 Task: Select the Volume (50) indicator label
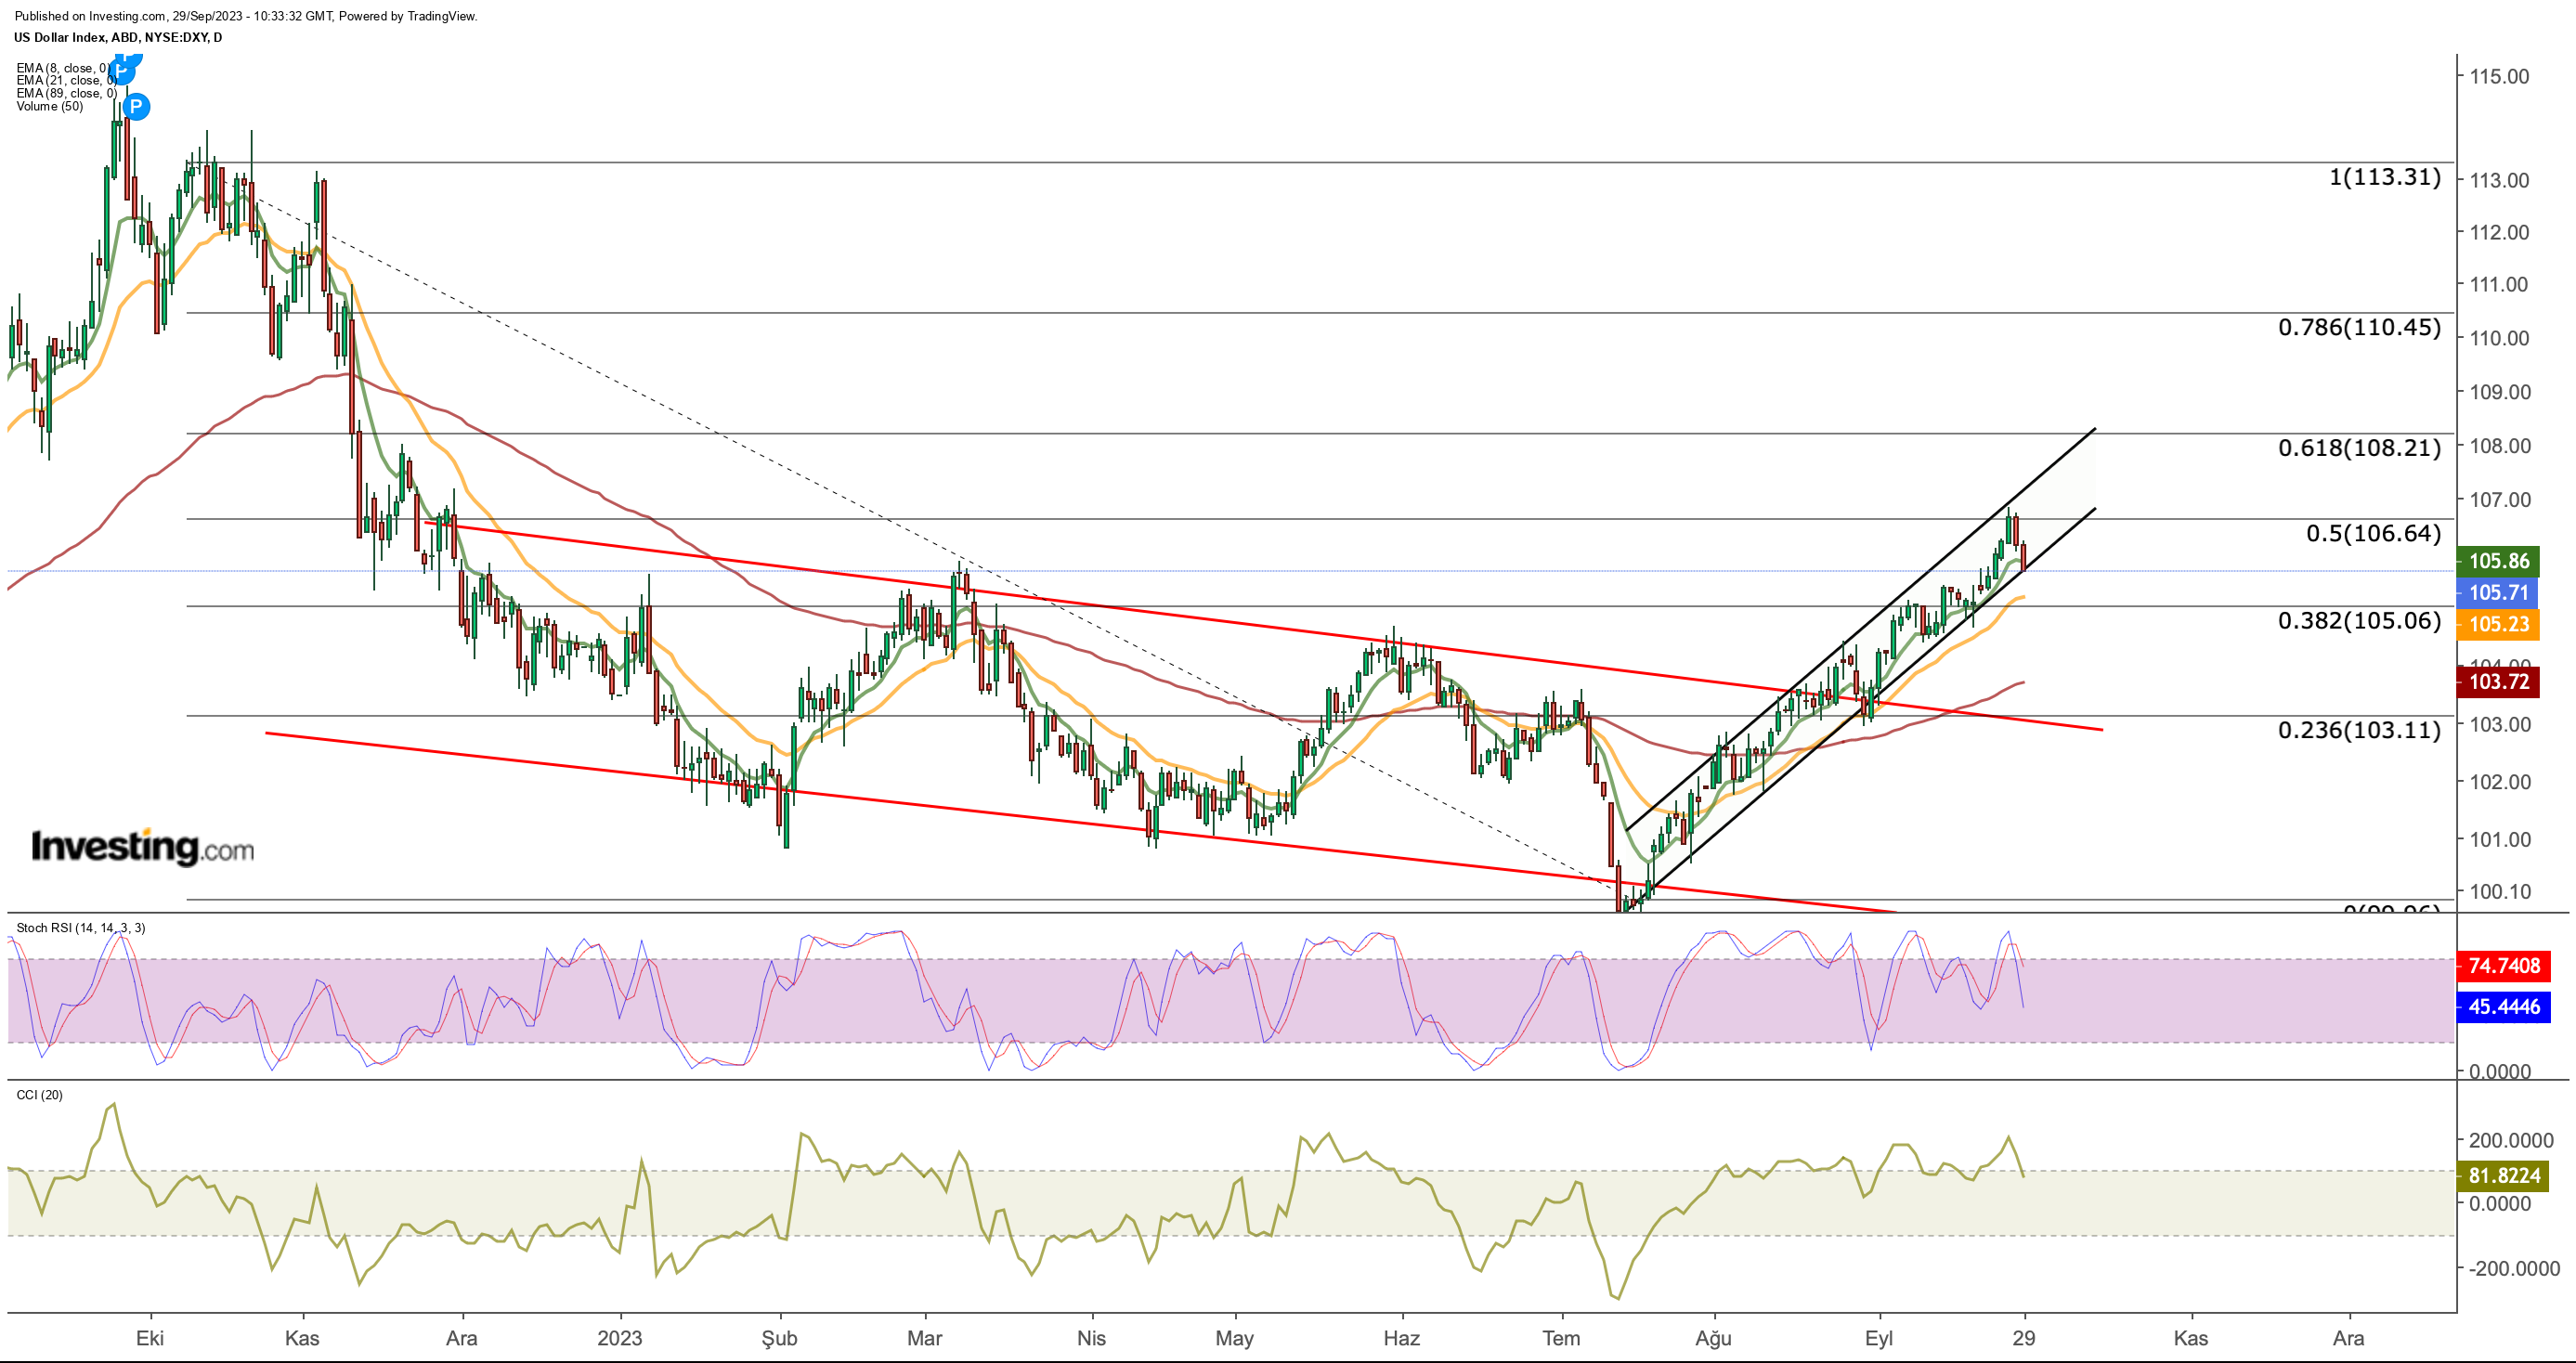pos(50,106)
